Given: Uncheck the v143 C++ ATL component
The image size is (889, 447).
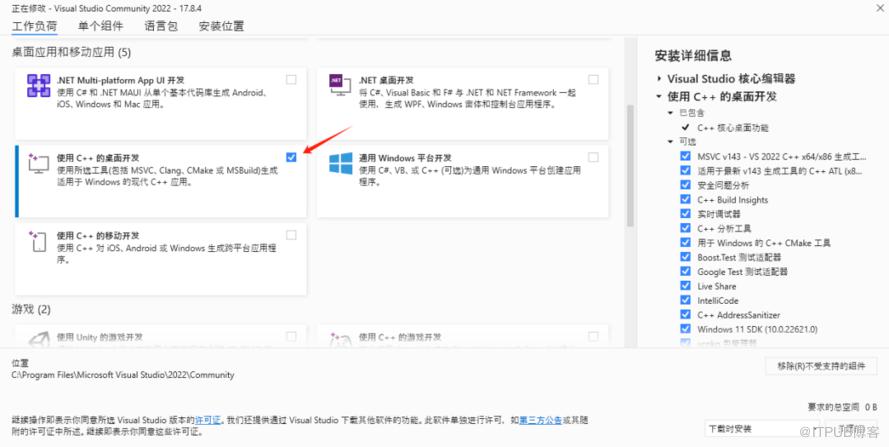Looking at the screenshot, I should click(x=685, y=170).
